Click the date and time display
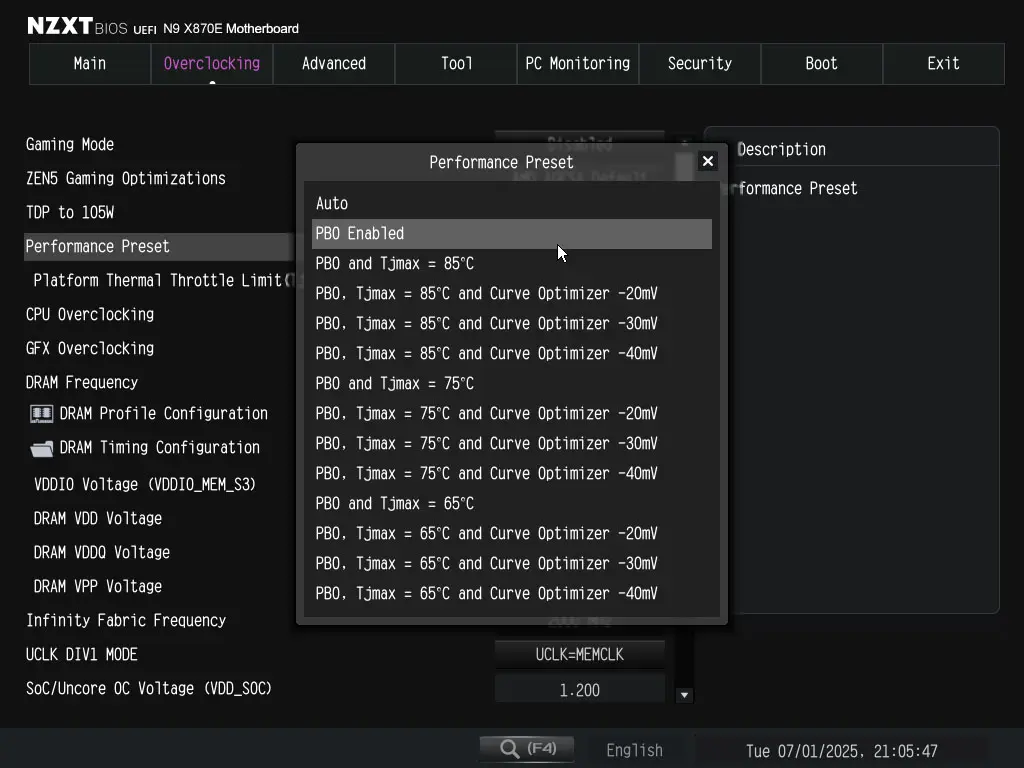Image resolution: width=1024 pixels, height=768 pixels. 842,751
